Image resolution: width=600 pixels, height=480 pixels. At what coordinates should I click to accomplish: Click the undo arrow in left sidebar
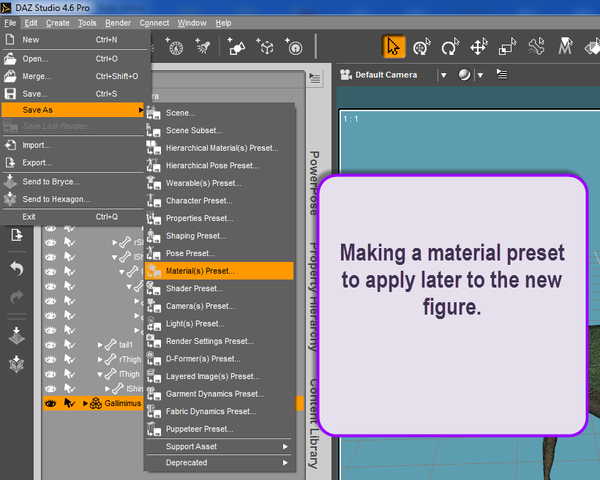(x=16, y=269)
